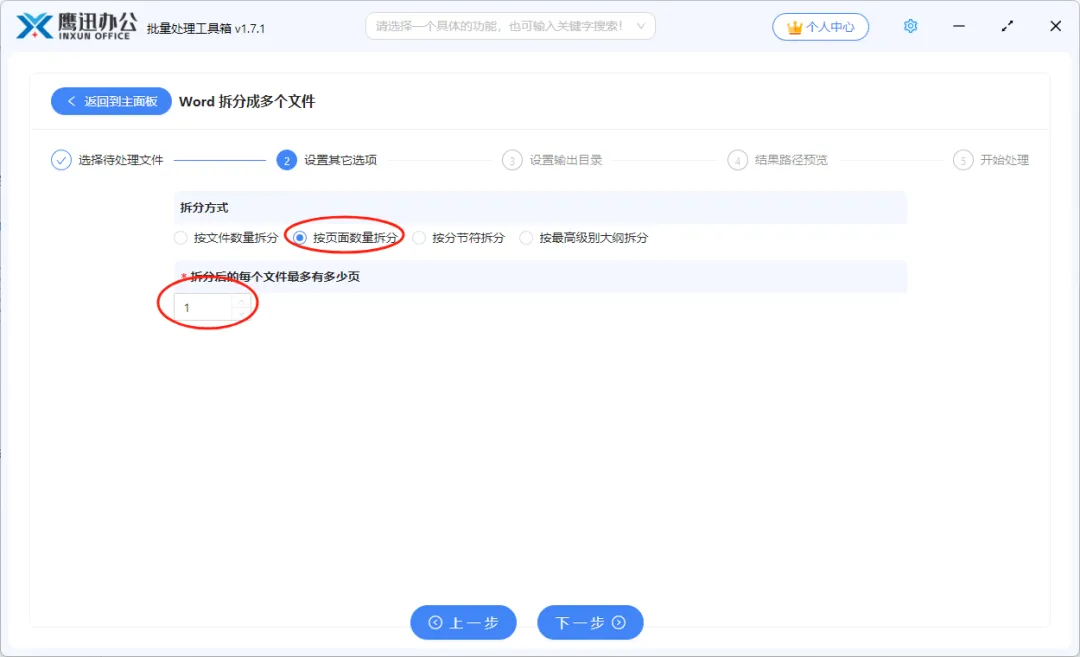Decrease pages per file with down arrow

241,314
